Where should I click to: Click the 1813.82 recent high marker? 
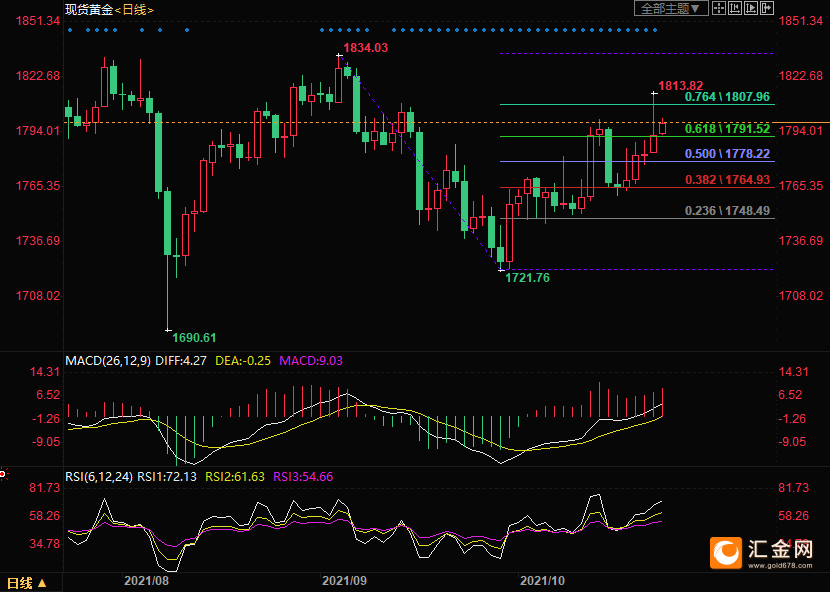681,86
